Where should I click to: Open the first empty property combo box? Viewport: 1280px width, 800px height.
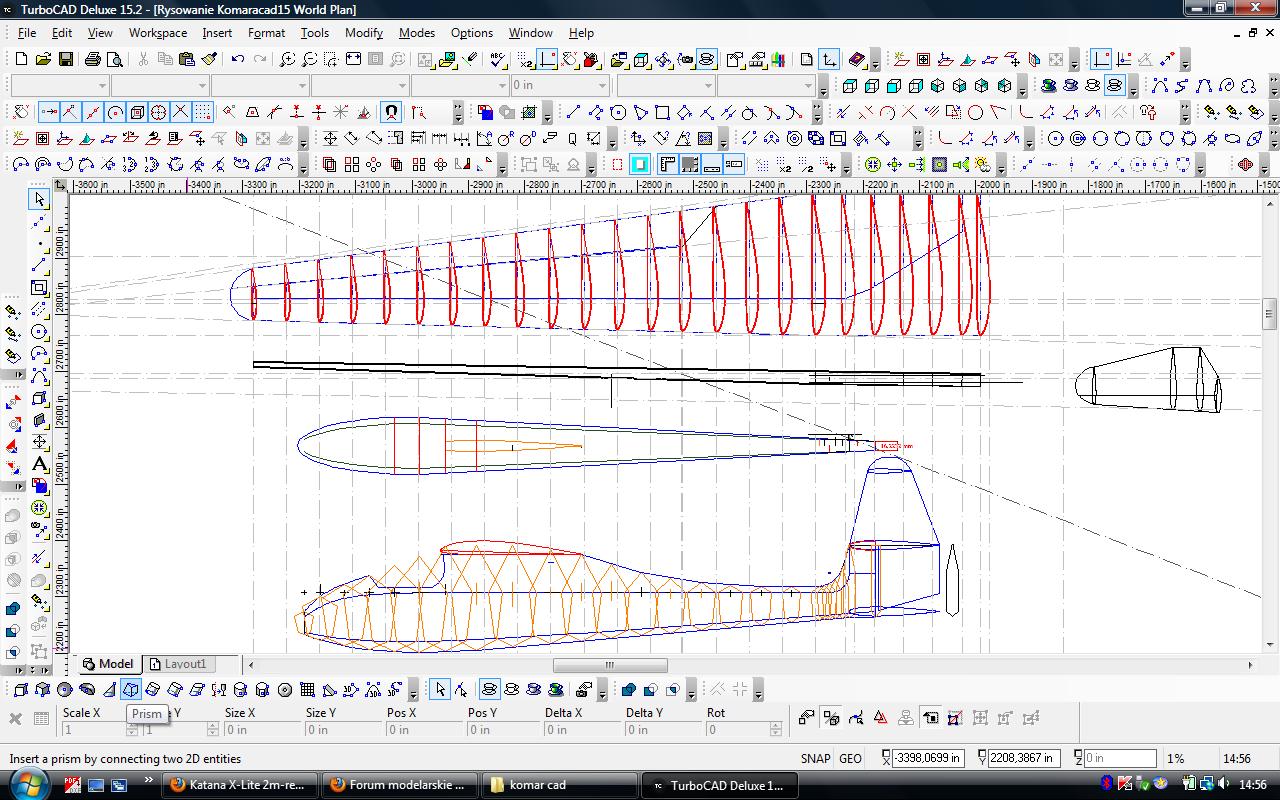coord(58,86)
